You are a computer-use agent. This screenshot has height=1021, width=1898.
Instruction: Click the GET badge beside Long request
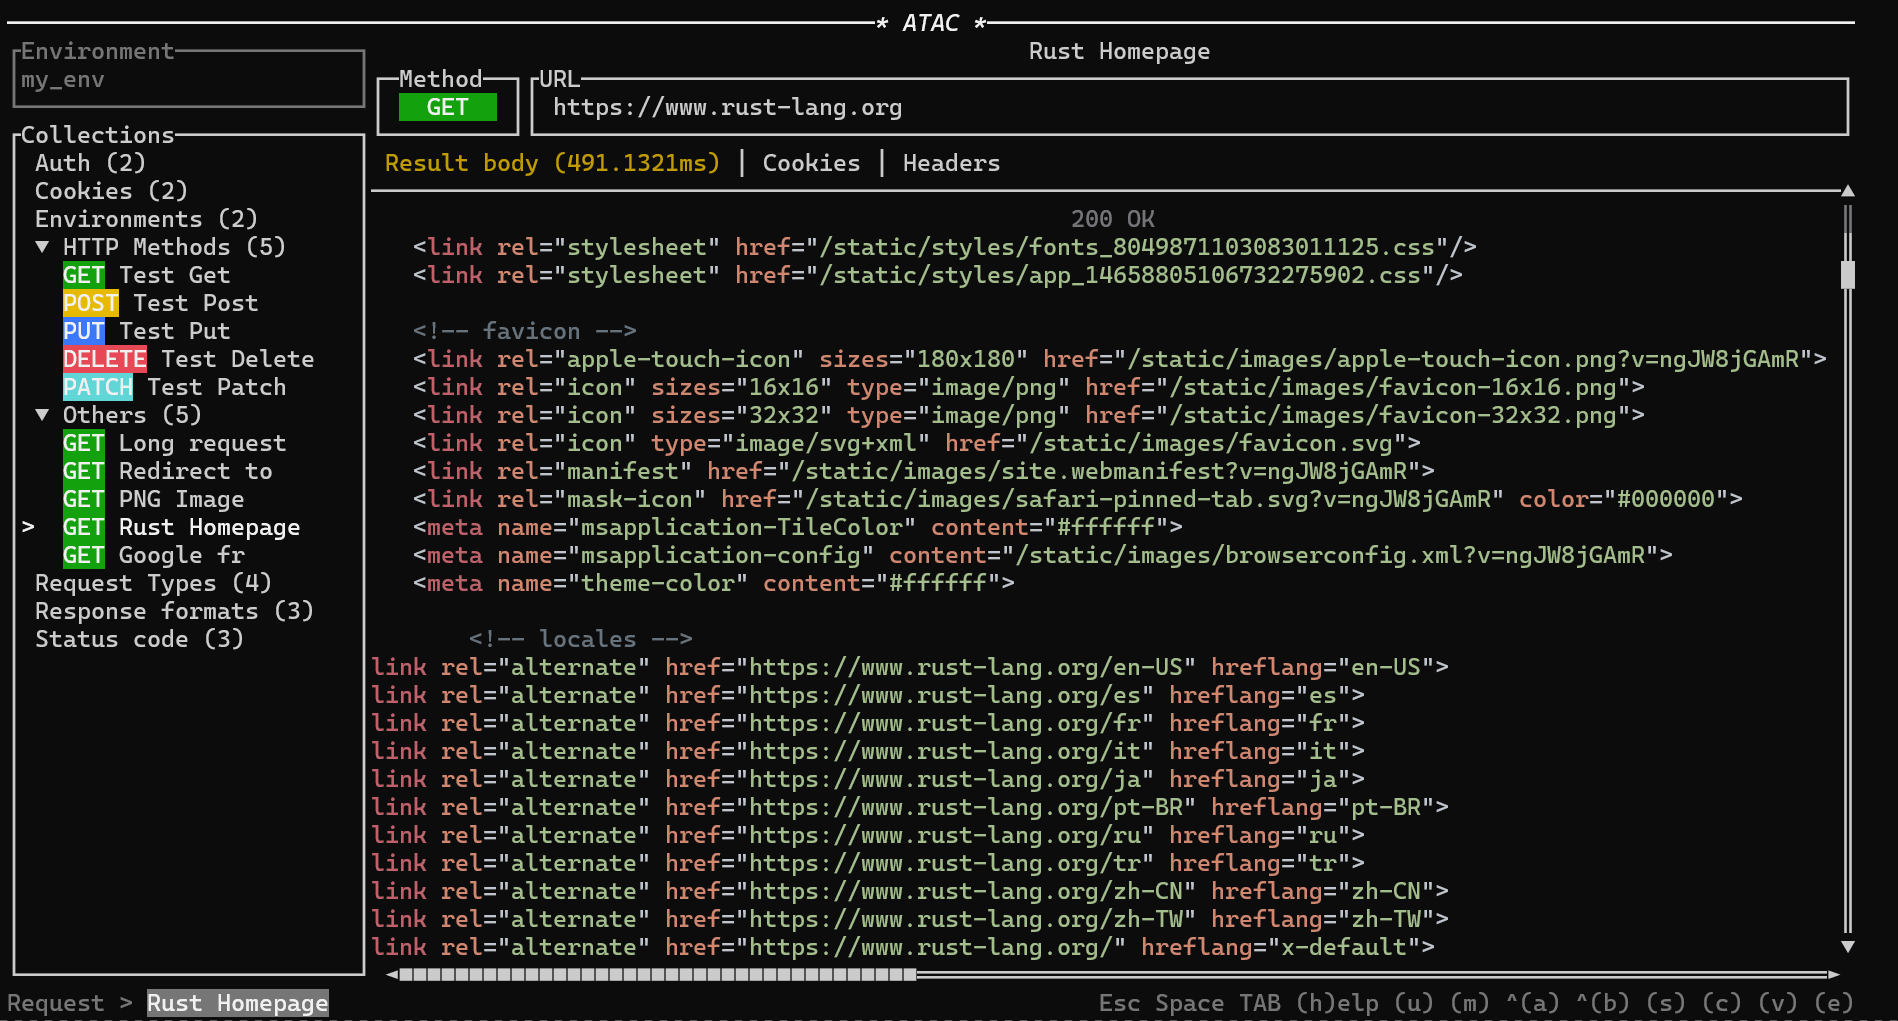pyautogui.click(x=83, y=443)
